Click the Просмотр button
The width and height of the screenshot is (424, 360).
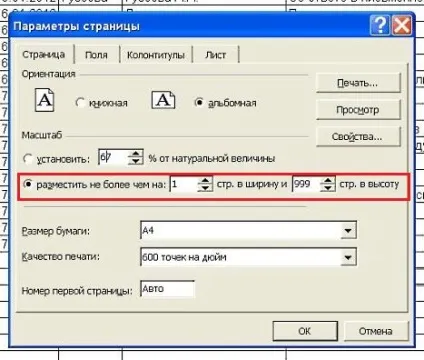point(358,110)
